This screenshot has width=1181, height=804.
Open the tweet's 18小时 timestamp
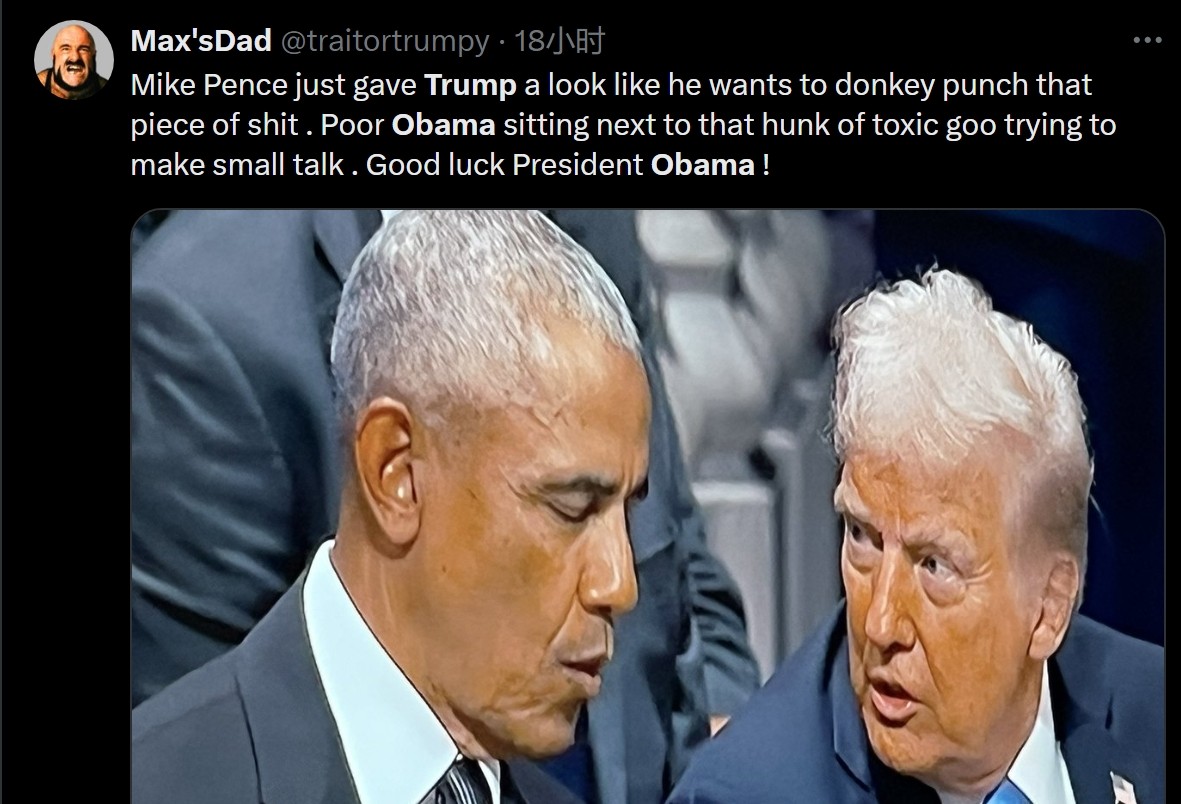(x=559, y=41)
